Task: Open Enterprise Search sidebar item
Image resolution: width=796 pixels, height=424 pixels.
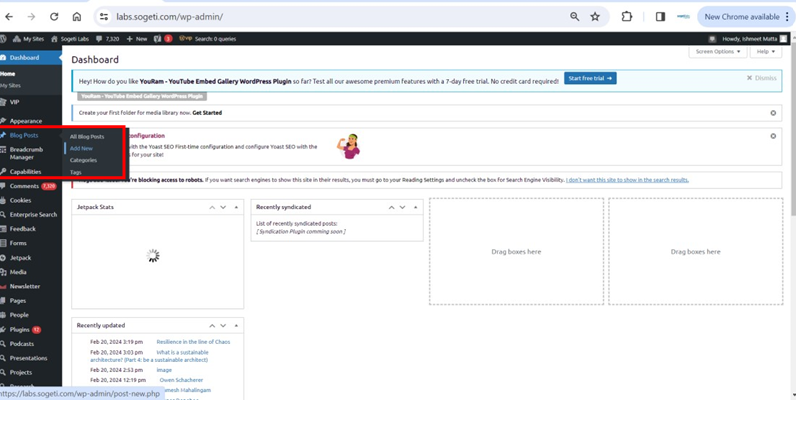Action: pyautogui.click(x=30, y=214)
